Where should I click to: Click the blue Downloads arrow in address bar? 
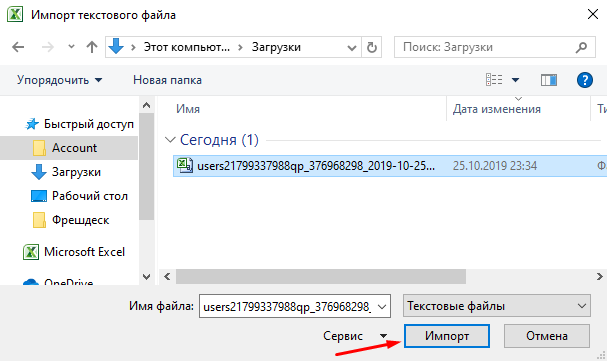116,46
